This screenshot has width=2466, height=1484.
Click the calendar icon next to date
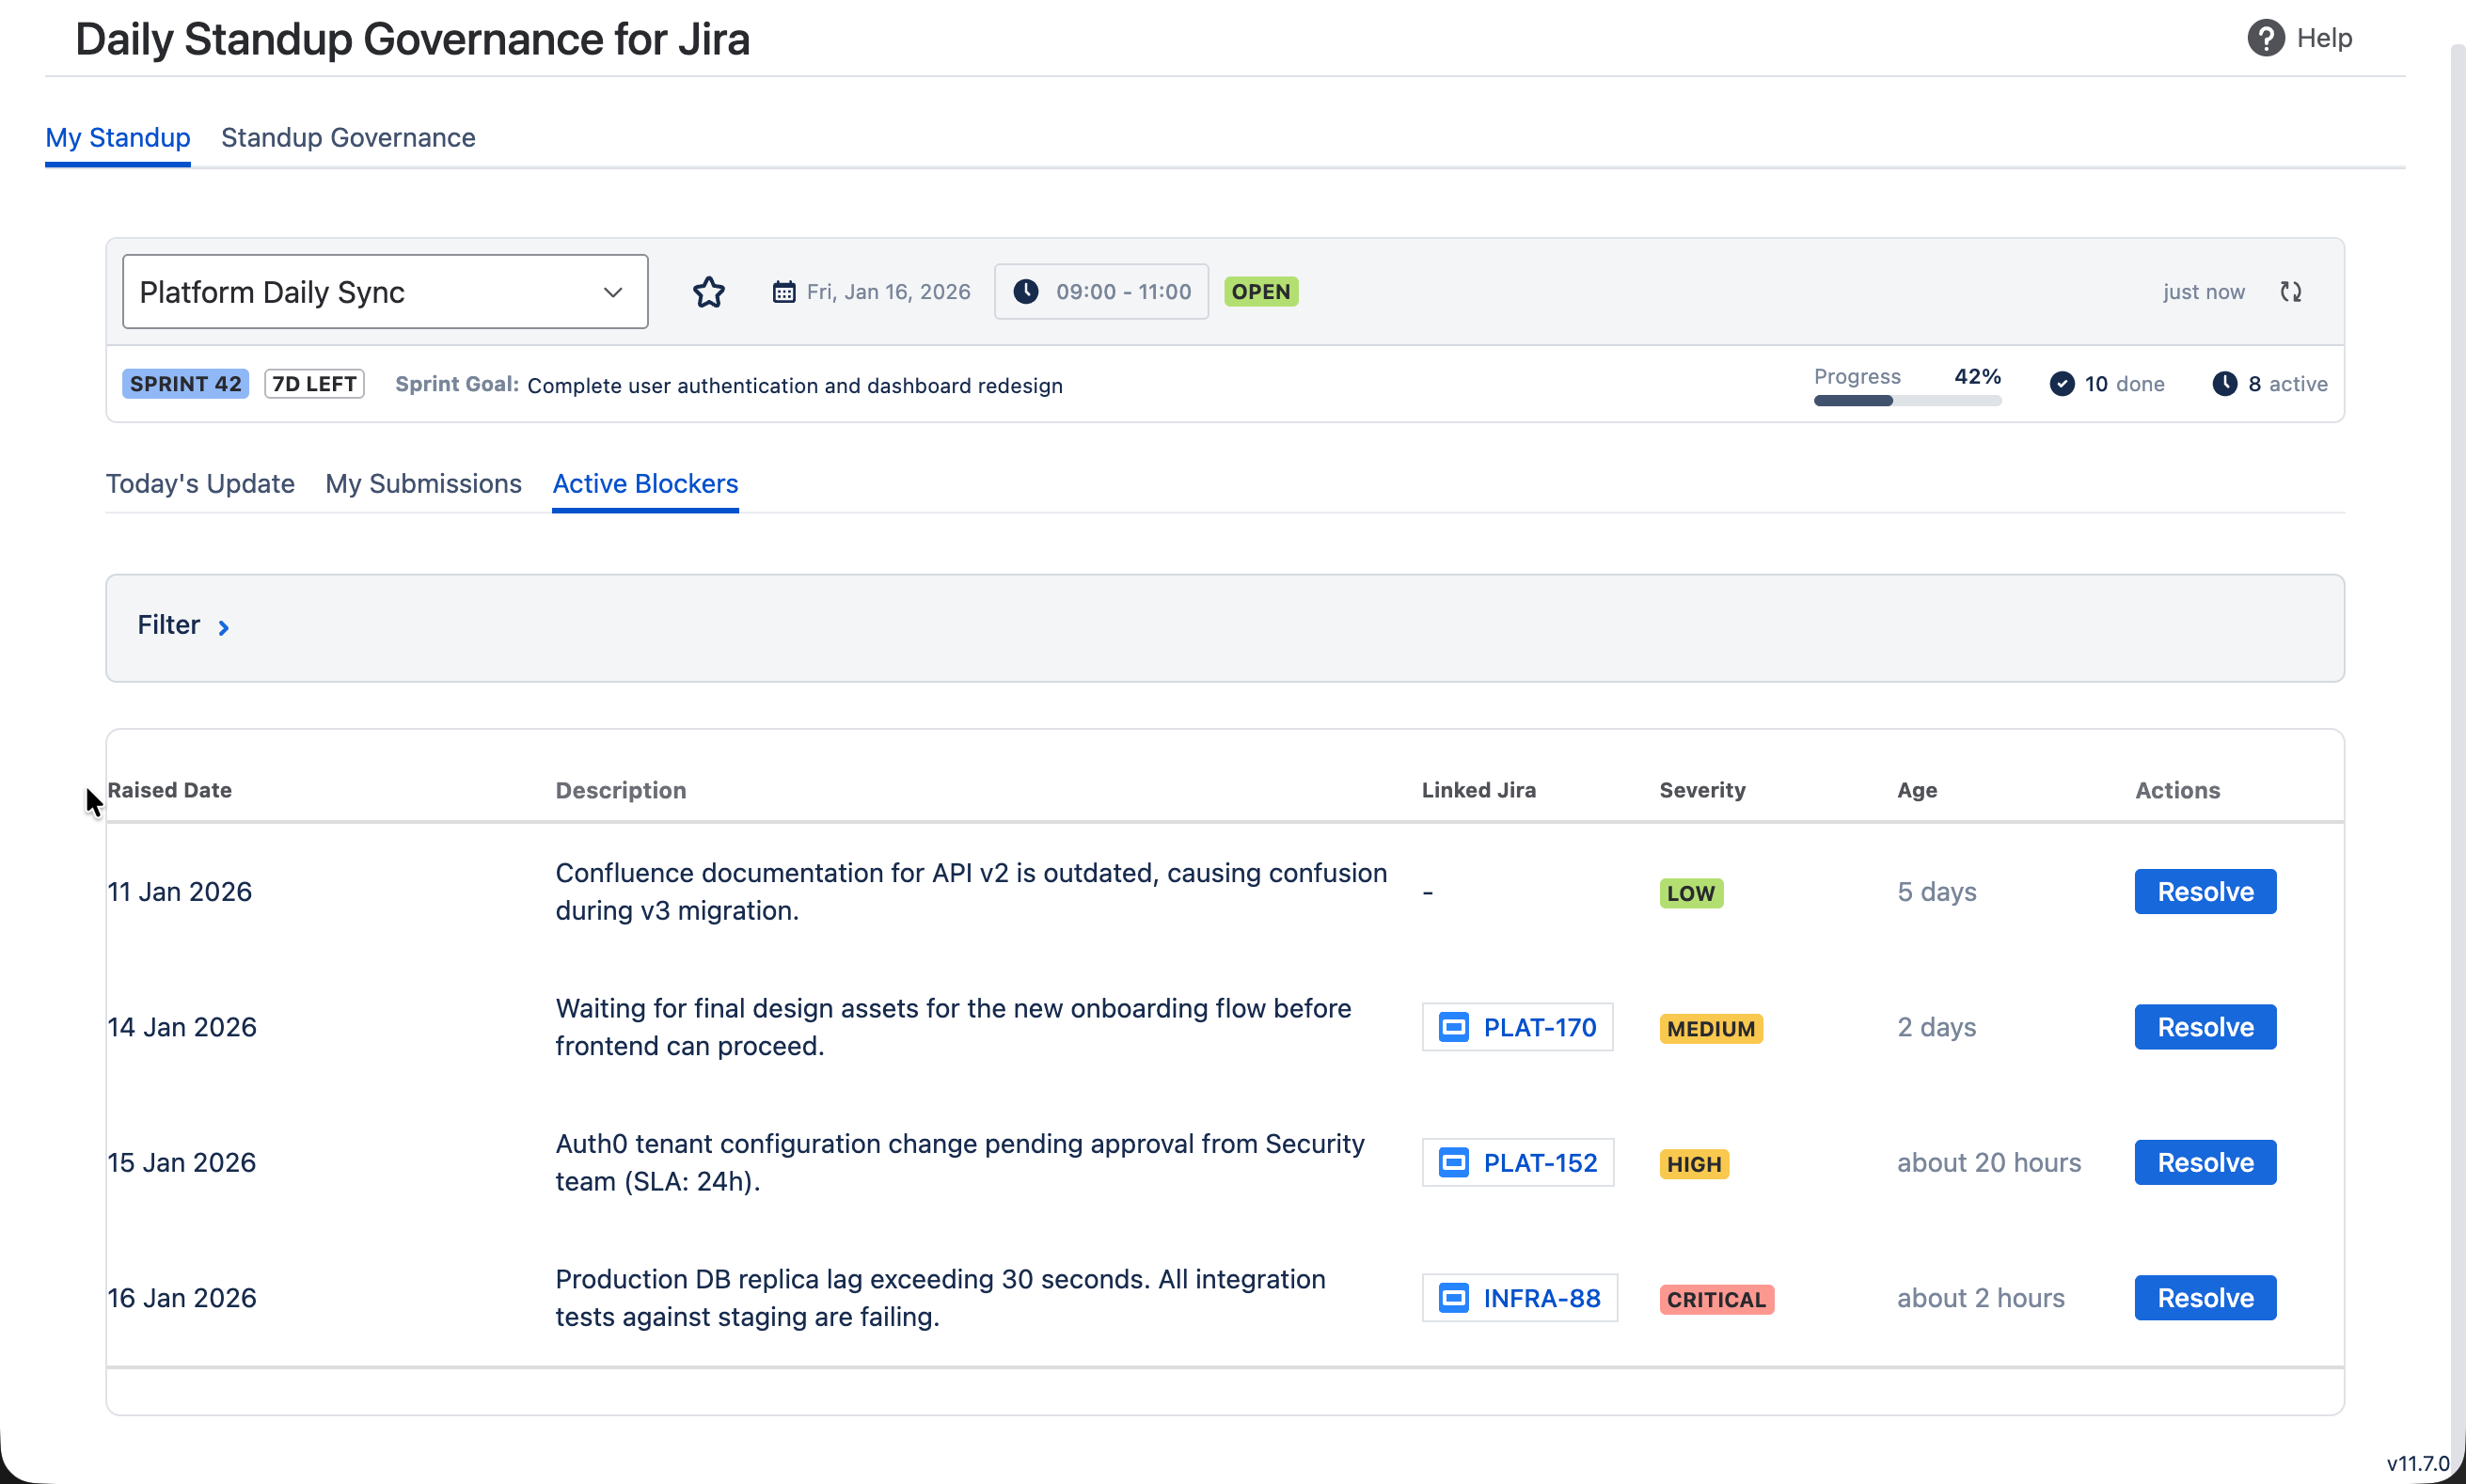pos(784,292)
